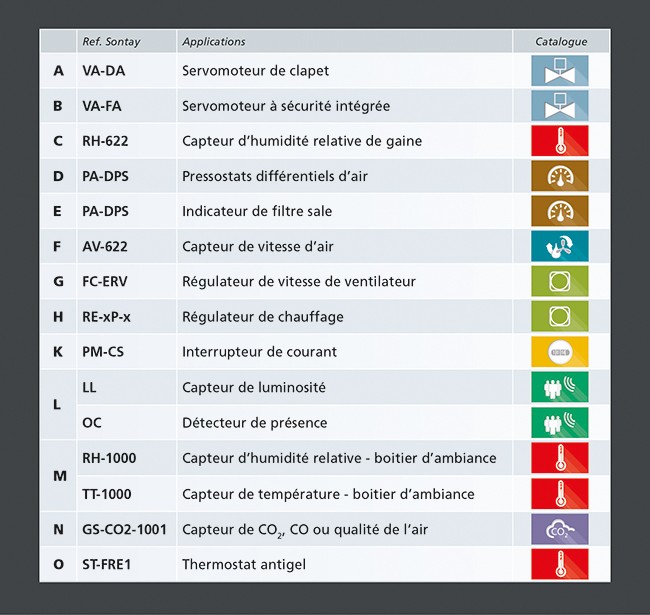Viewport: 650px width, 615px height.
Task: Select the RH-1000 reference label
Action: pyautogui.click(x=109, y=458)
